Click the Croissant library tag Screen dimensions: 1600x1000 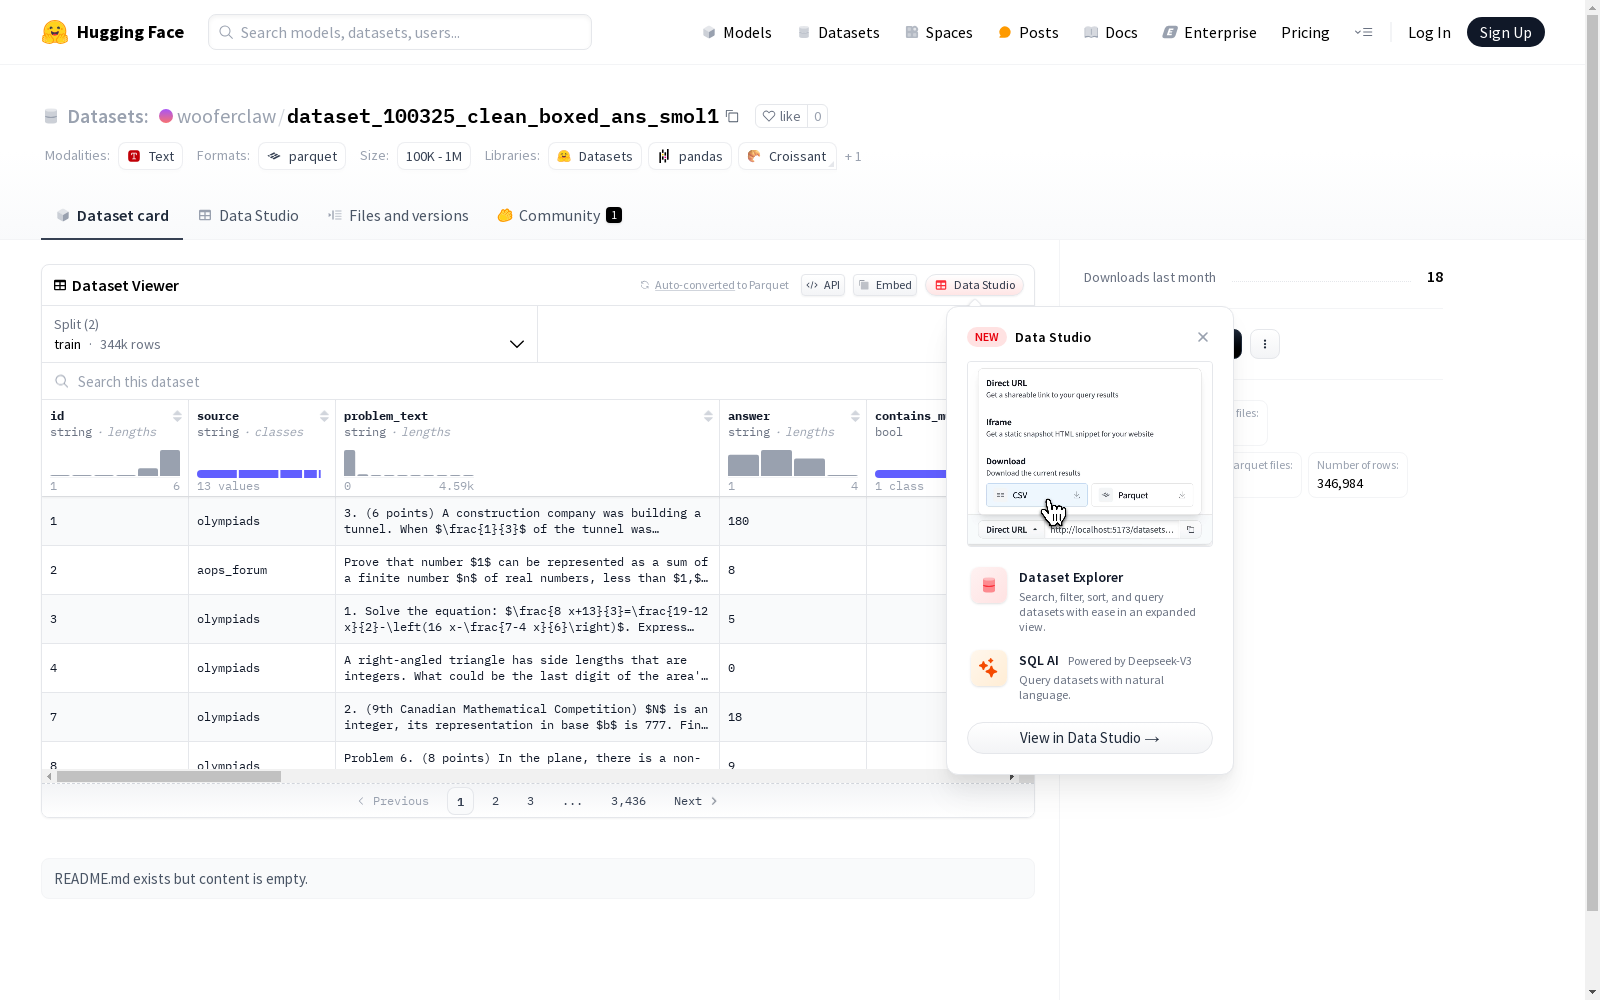787,156
